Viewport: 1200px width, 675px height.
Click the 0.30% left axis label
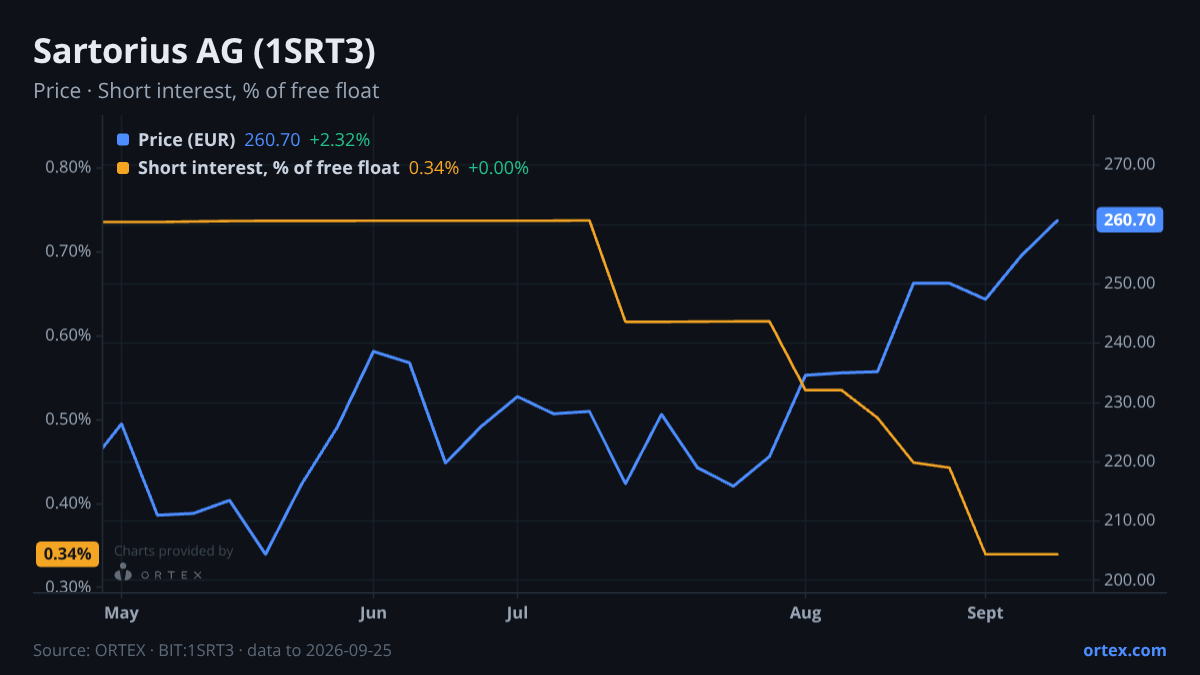click(68, 587)
